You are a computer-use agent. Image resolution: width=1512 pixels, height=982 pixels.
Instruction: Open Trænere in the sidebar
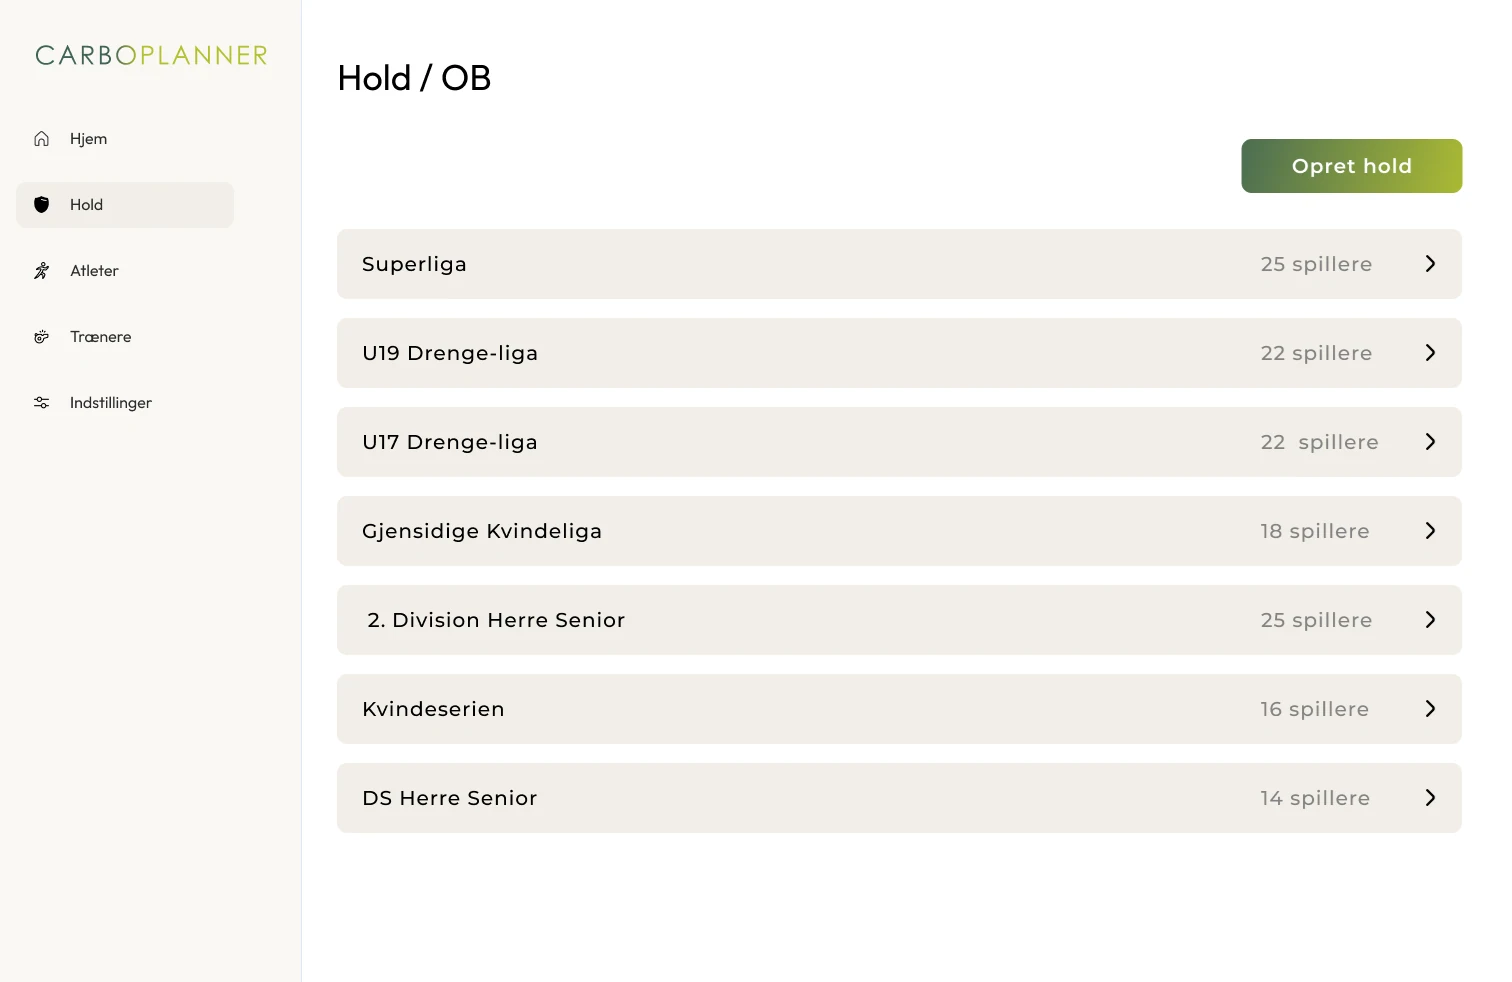pyautogui.click(x=100, y=337)
